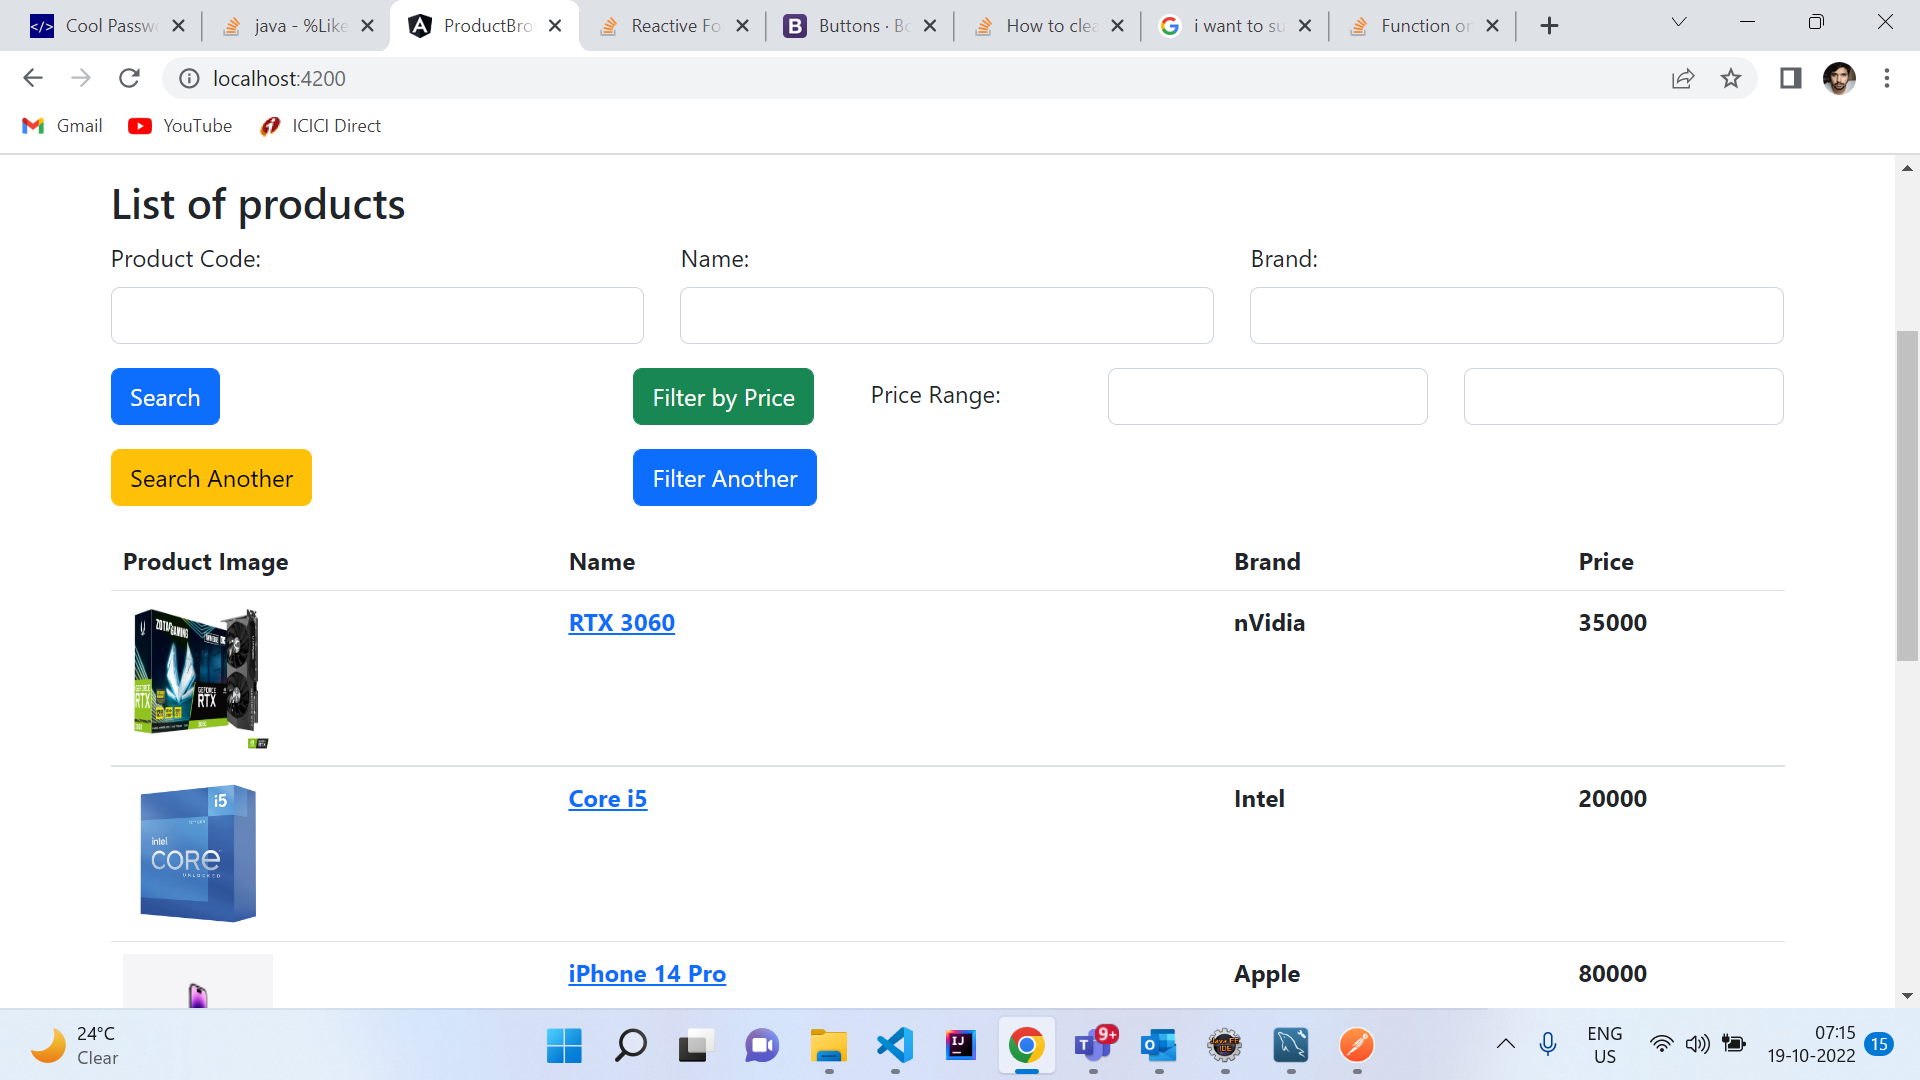The image size is (1920, 1080).
Task: Click the yellow Search Another button
Action: pos(211,478)
